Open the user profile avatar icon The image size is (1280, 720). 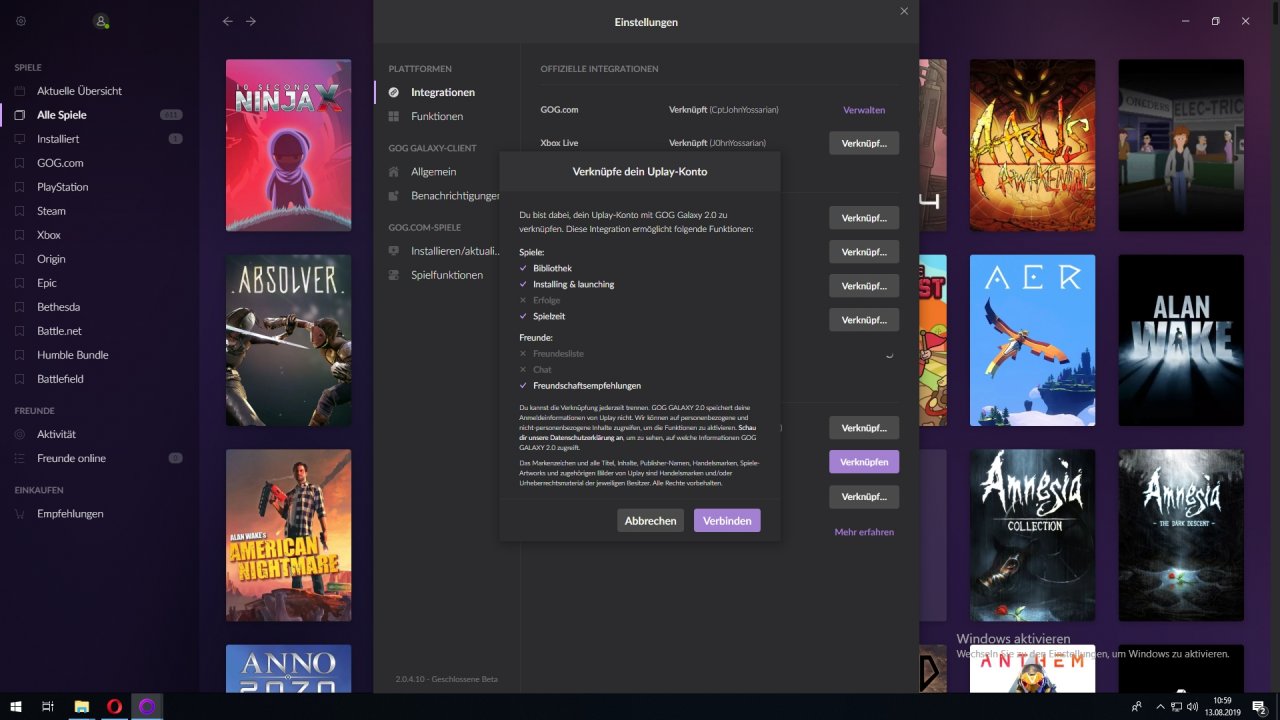(100, 21)
